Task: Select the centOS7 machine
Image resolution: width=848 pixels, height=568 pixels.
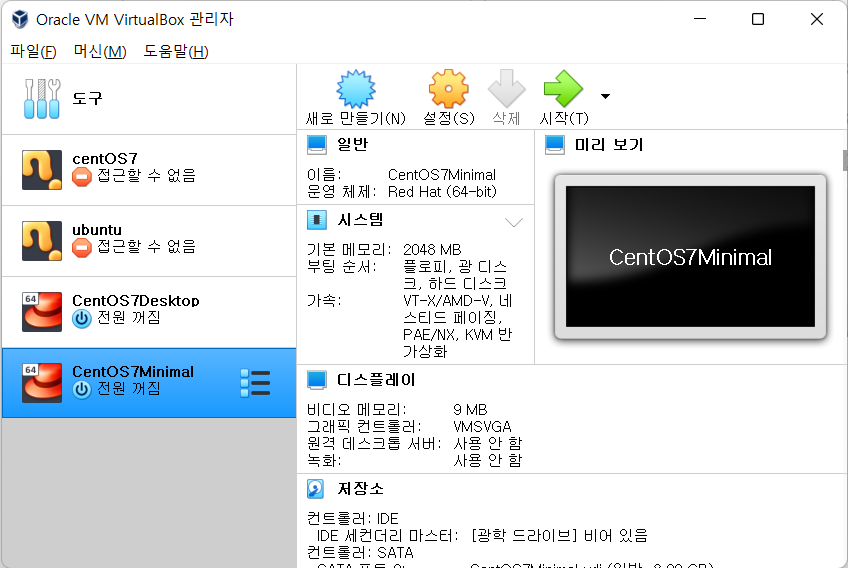Action: (149, 170)
